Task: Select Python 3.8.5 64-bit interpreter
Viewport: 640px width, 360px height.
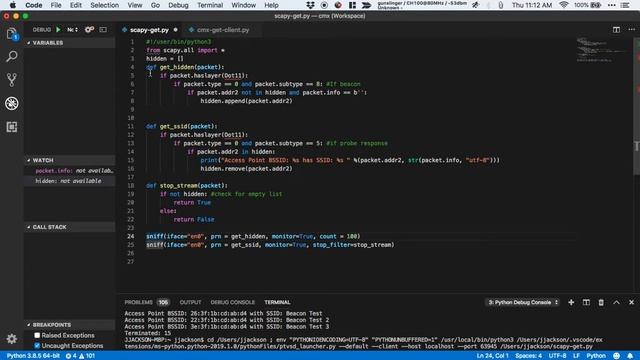Action: [x=33, y=356]
